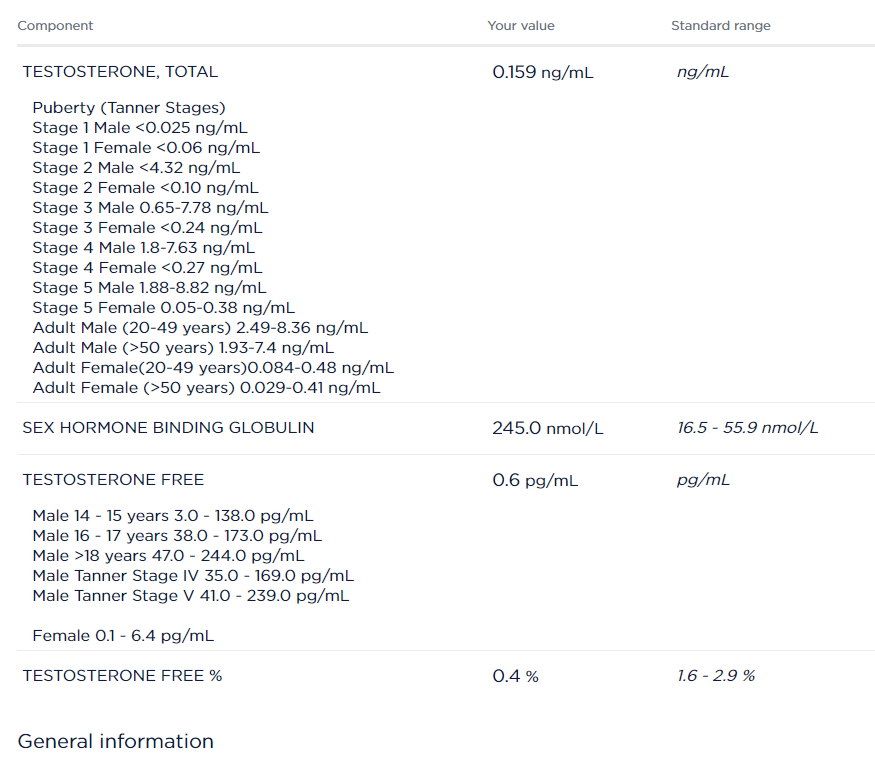Click the 16.5 - 55.9 nmol/L standard range
The height and width of the screenshot is (757, 875).
click(747, 428)
